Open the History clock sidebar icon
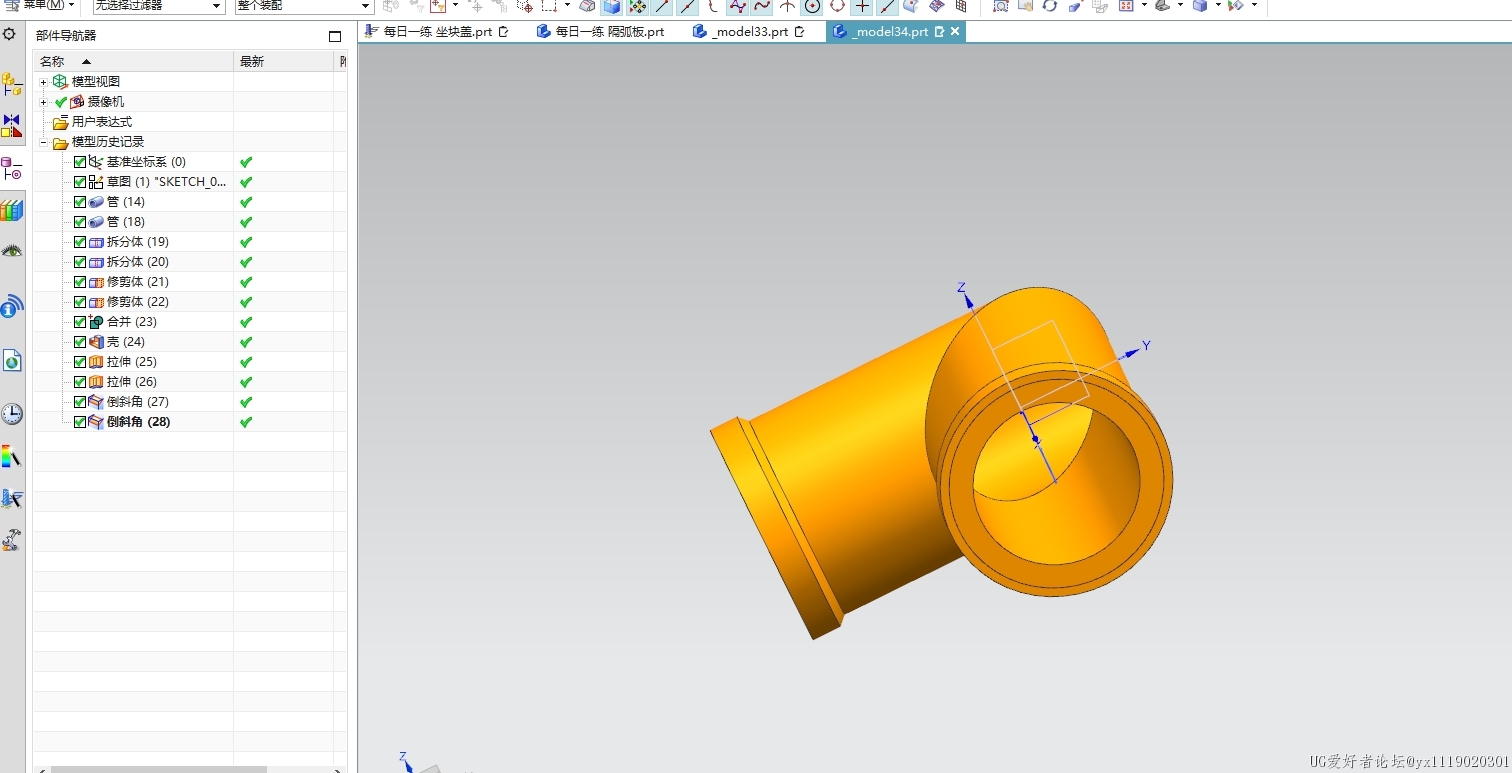Image resolution: width=1512 pixels, height=773 pixels. tap(11, 414)
